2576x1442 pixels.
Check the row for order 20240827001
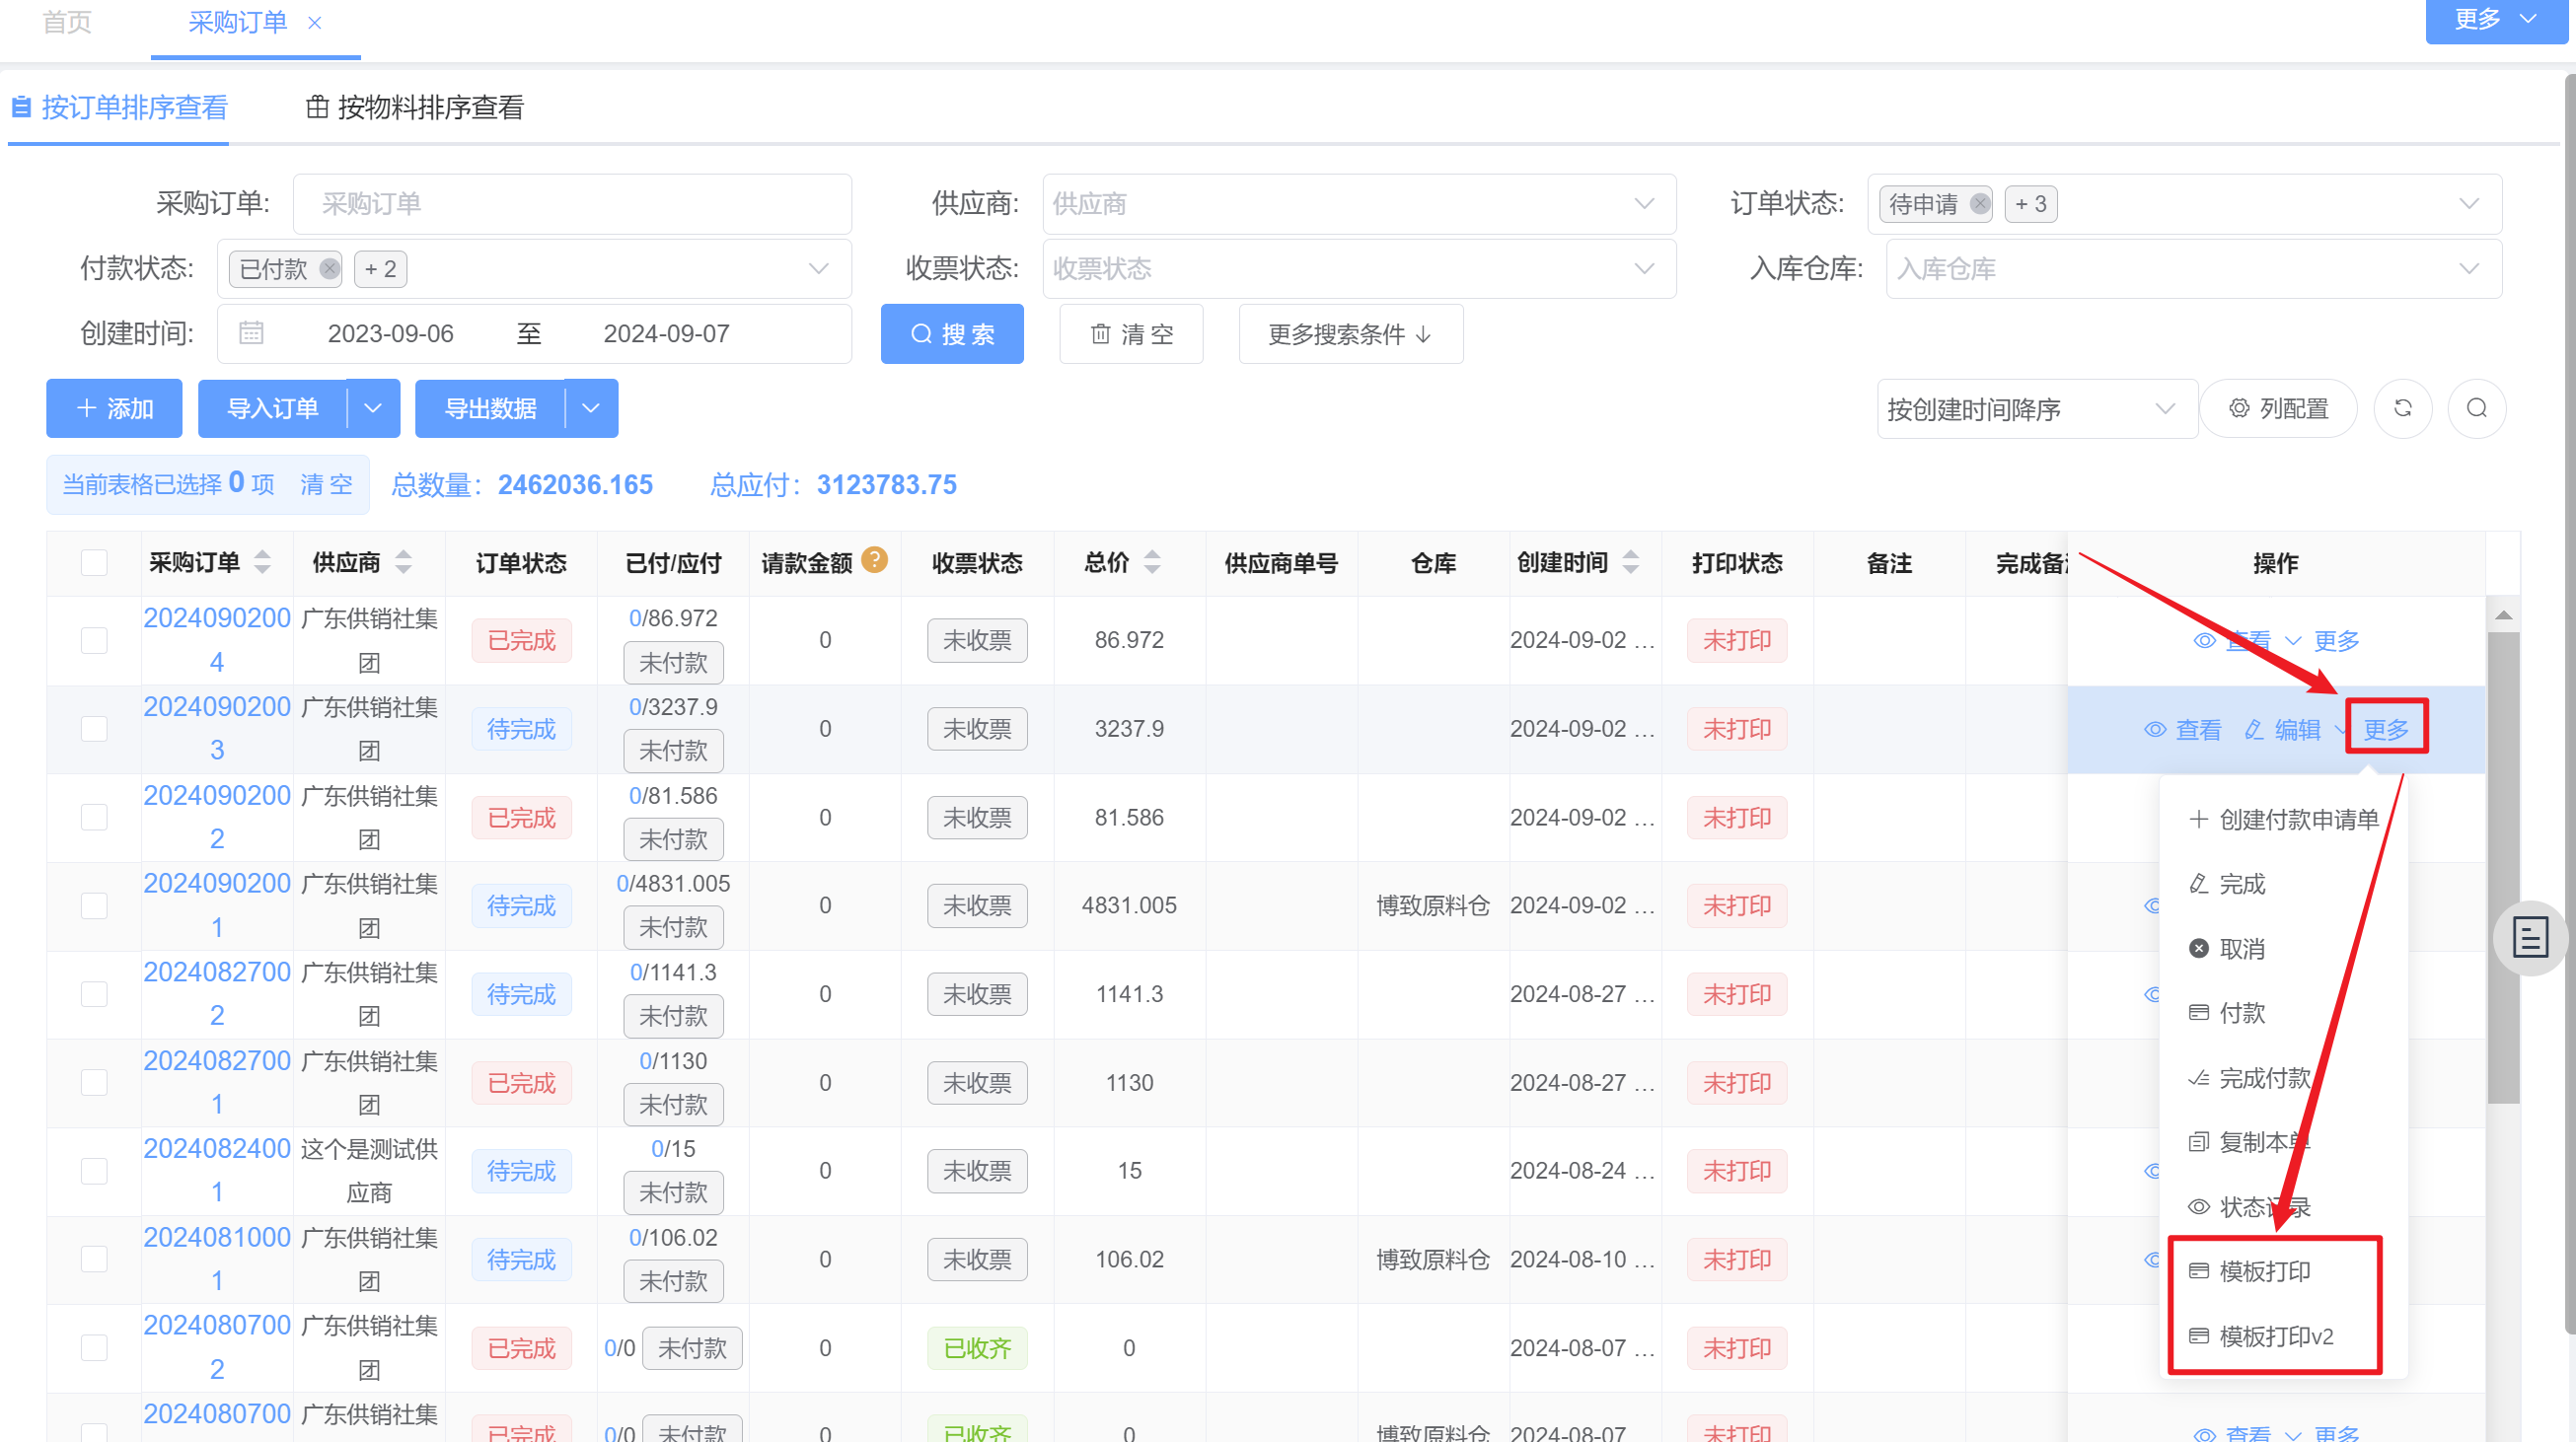[x=94, y=1083]
